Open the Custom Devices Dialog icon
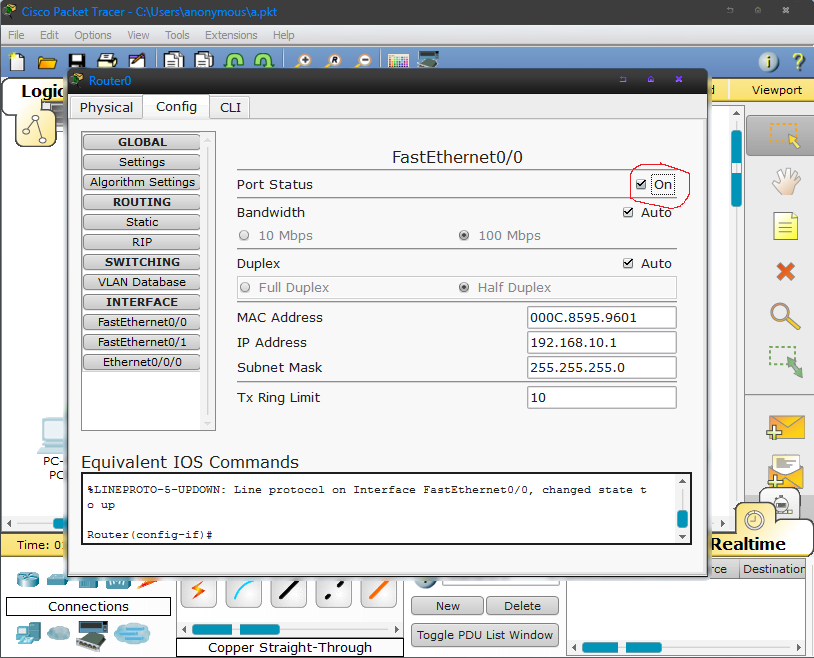Image resolution: width=814 pixels, height=658 pixels. coord(429,60)
